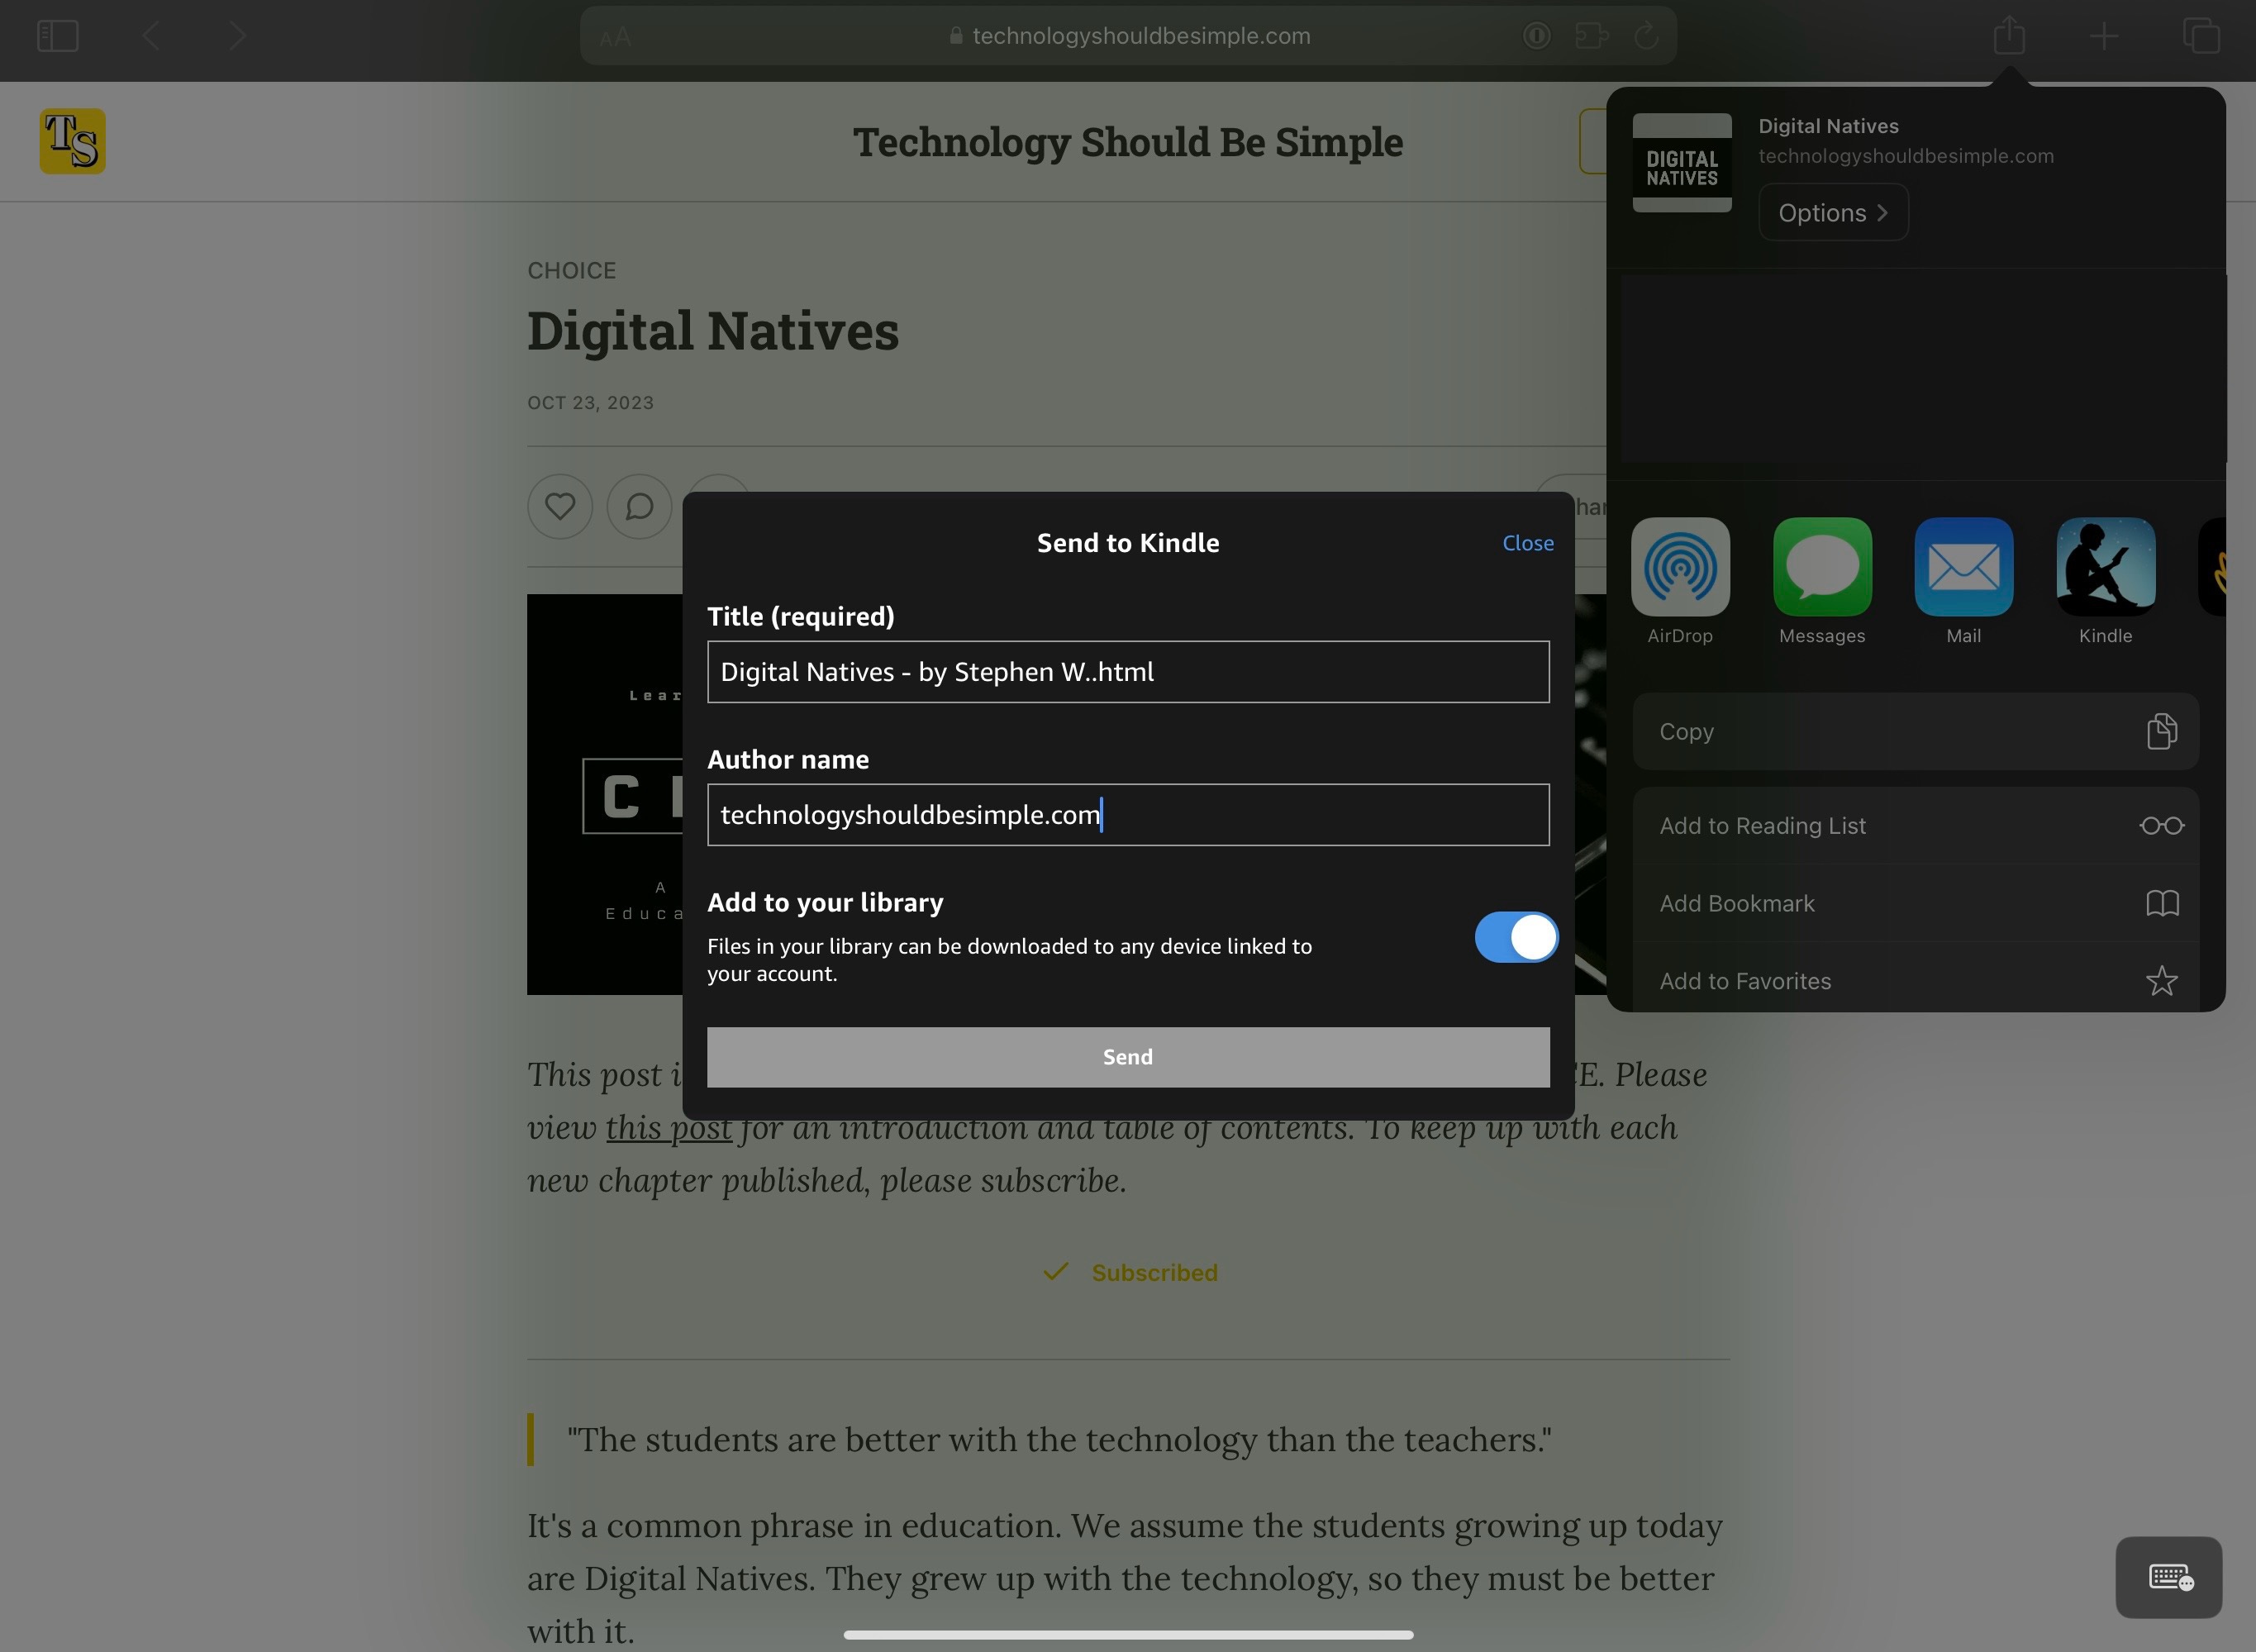
Task: Toggle the Add to your library switch
Action: [1516, 937]
